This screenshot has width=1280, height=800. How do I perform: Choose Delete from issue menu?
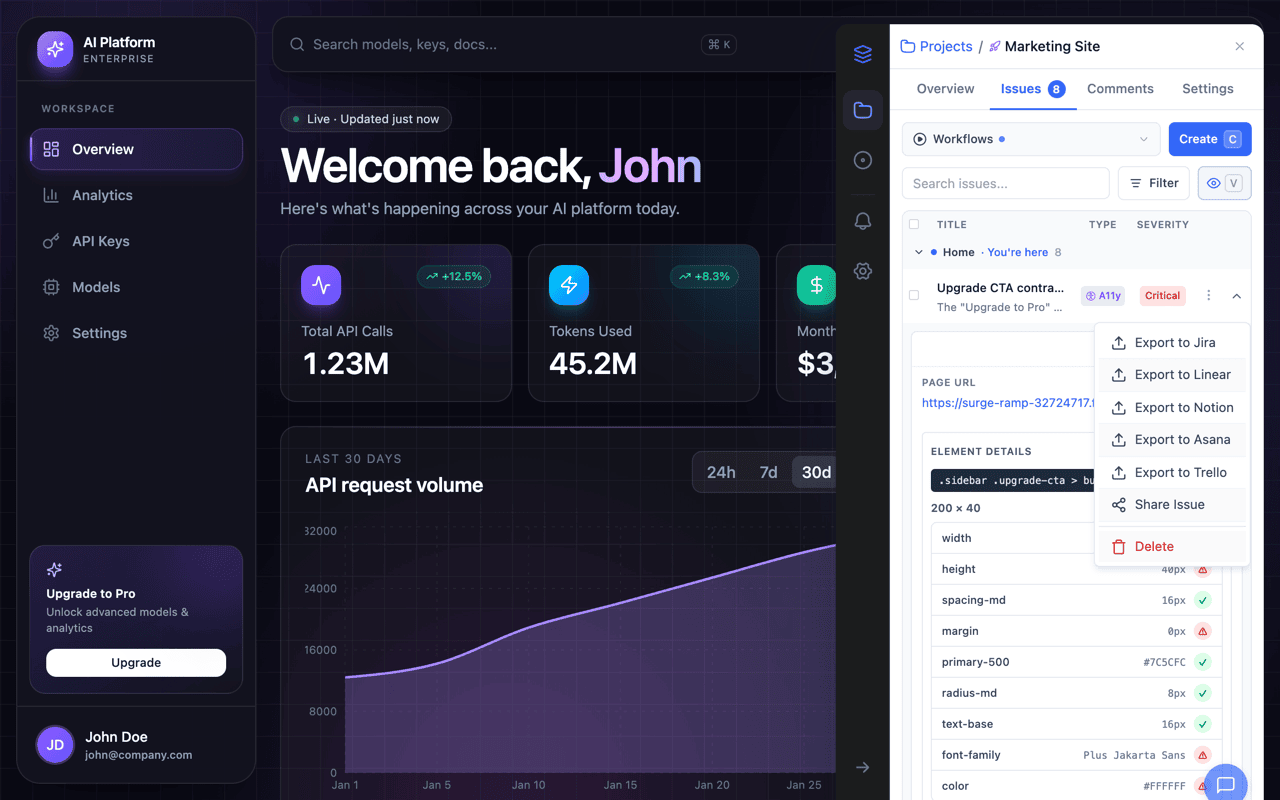coord(1172,547)
